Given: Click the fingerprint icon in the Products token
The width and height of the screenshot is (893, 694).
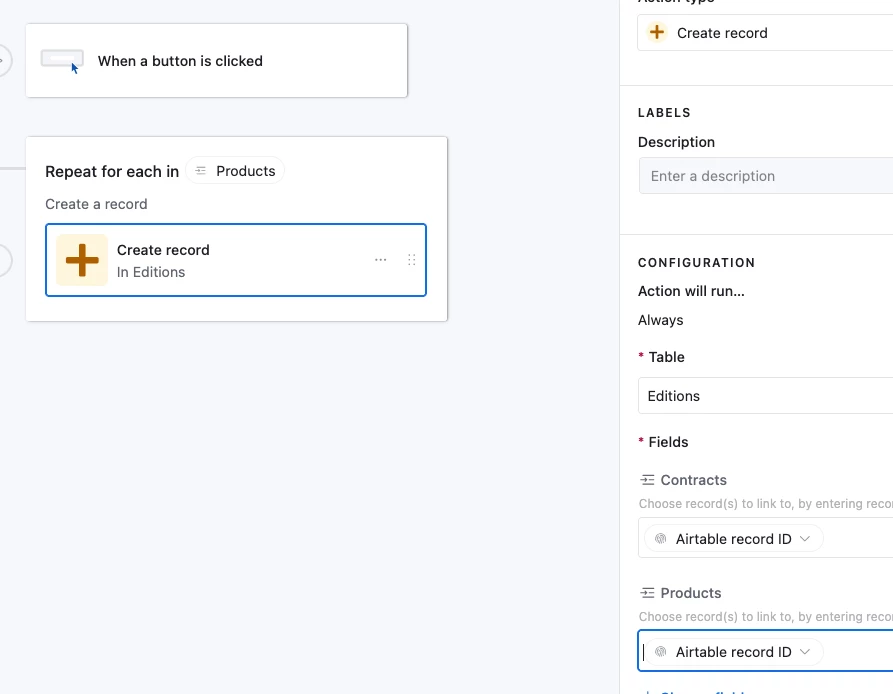Looking at the screenshot, I should click(660, 652).
